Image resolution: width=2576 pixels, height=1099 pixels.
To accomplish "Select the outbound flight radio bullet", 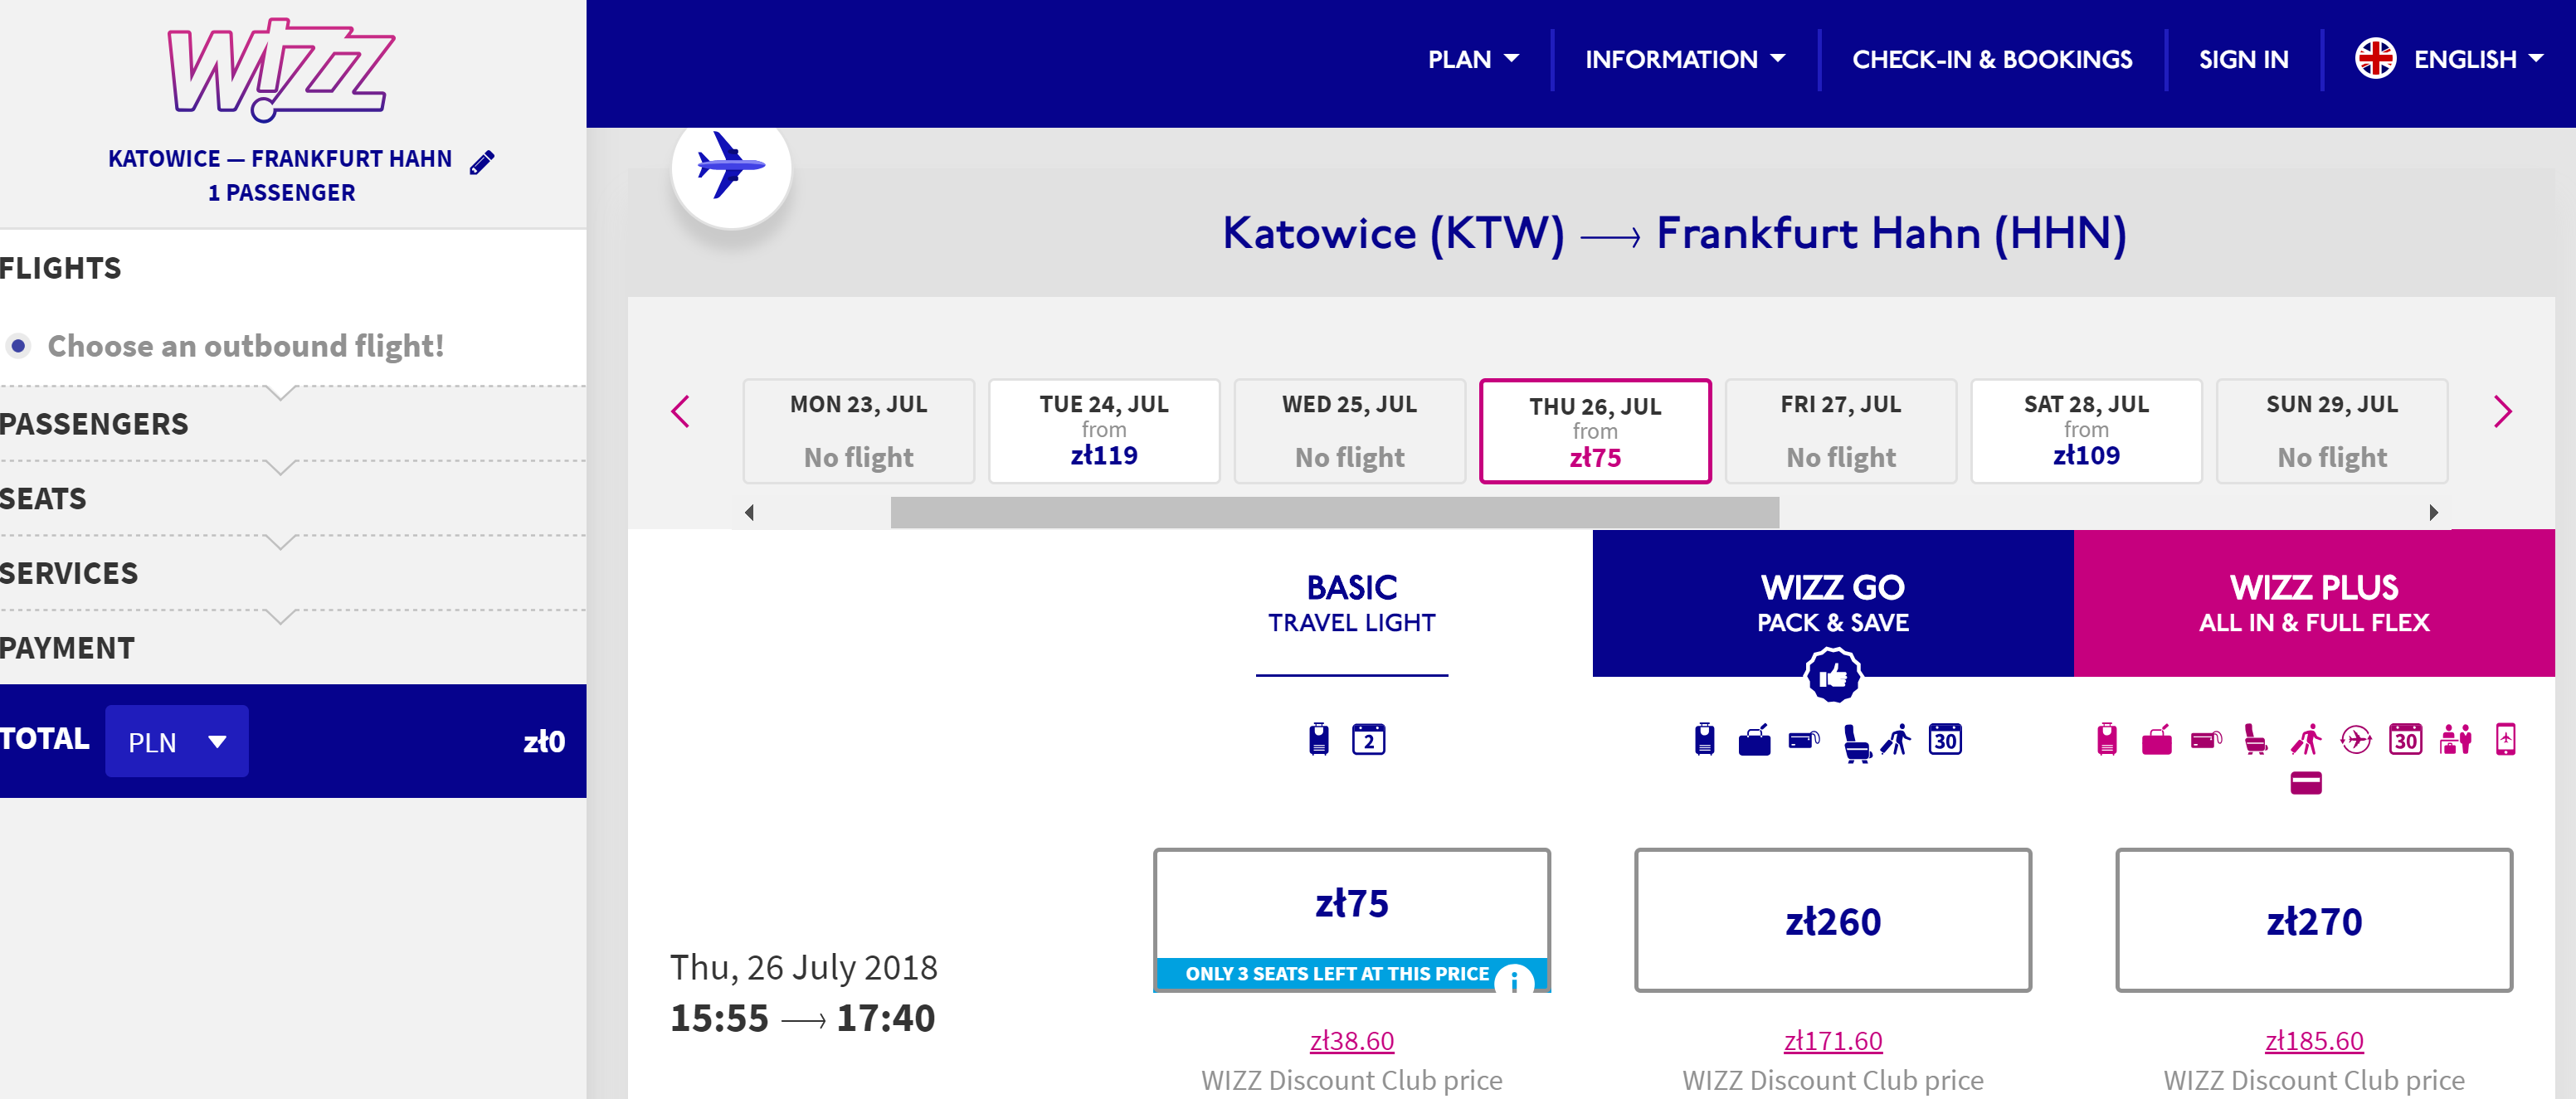I will [x=18, y=346].
